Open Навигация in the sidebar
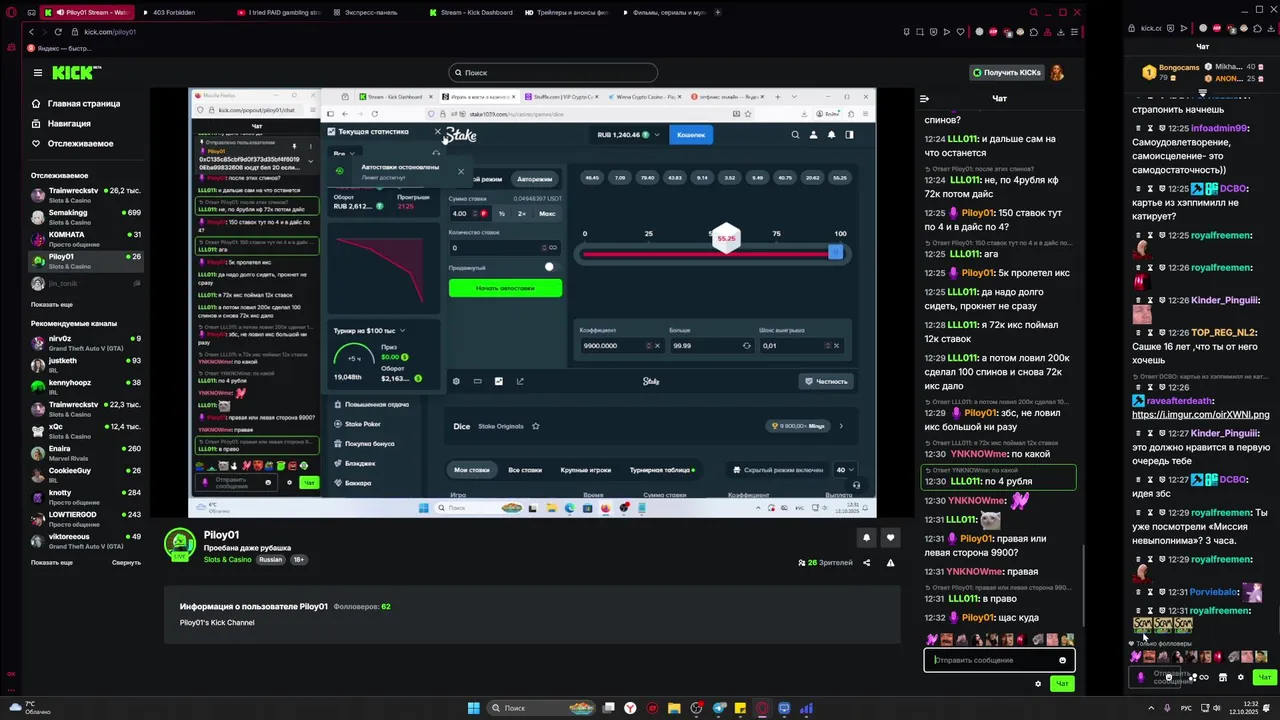1280x720 pixels. click(61, 123)
